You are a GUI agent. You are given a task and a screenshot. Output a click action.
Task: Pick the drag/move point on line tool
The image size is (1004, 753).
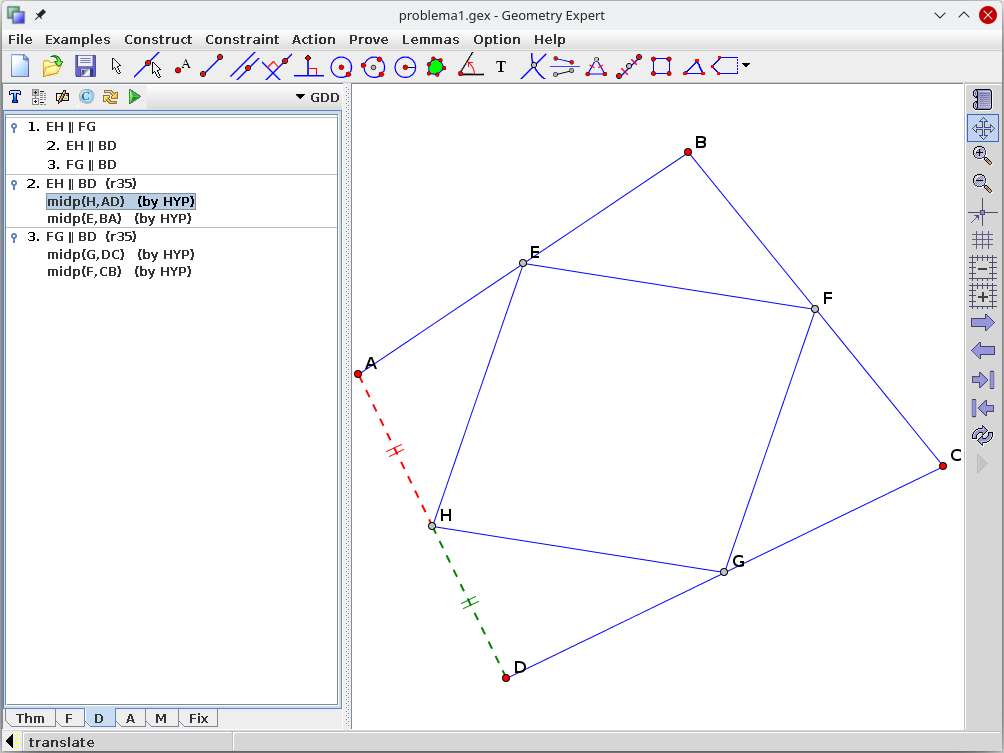point(148,66)
